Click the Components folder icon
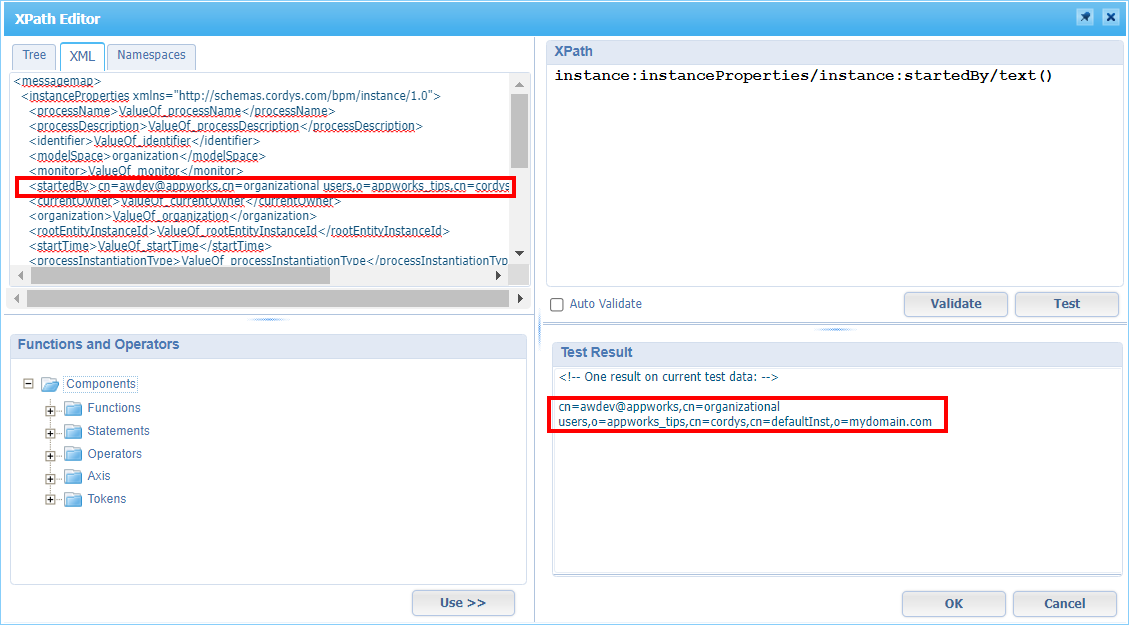1129x625 pixels. (50, 385)
